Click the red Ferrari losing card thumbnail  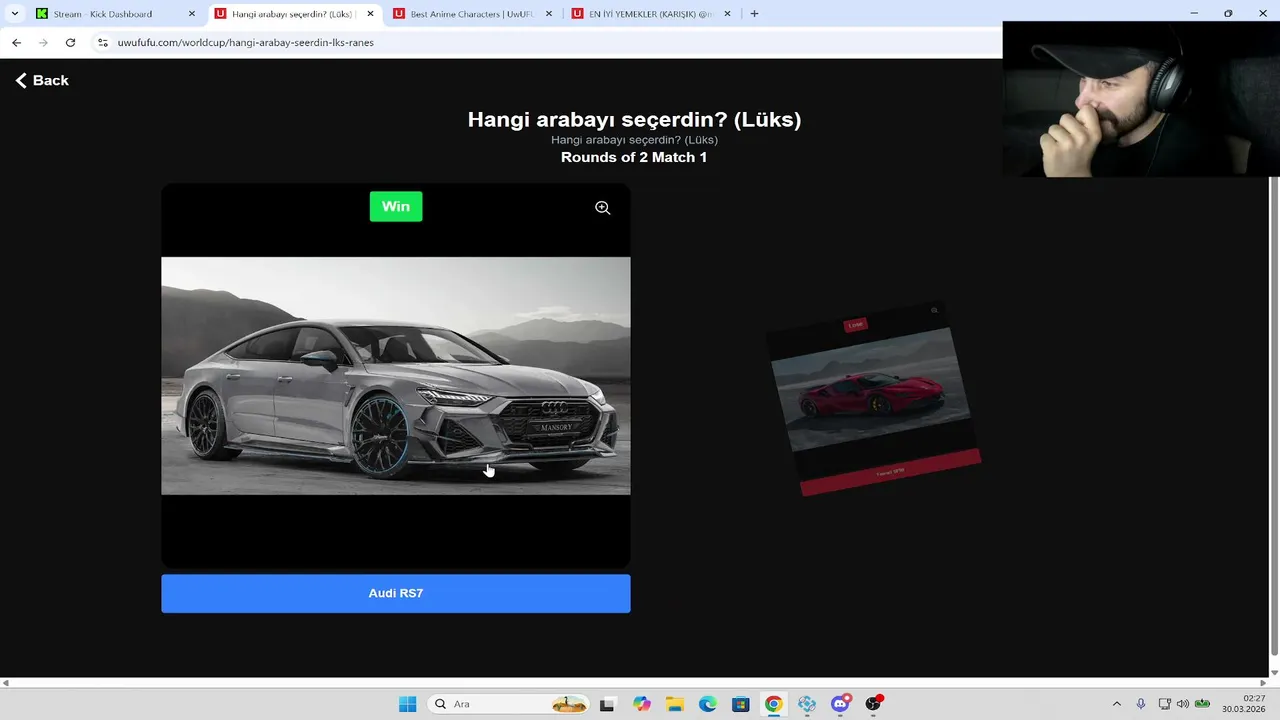point(872,400)
